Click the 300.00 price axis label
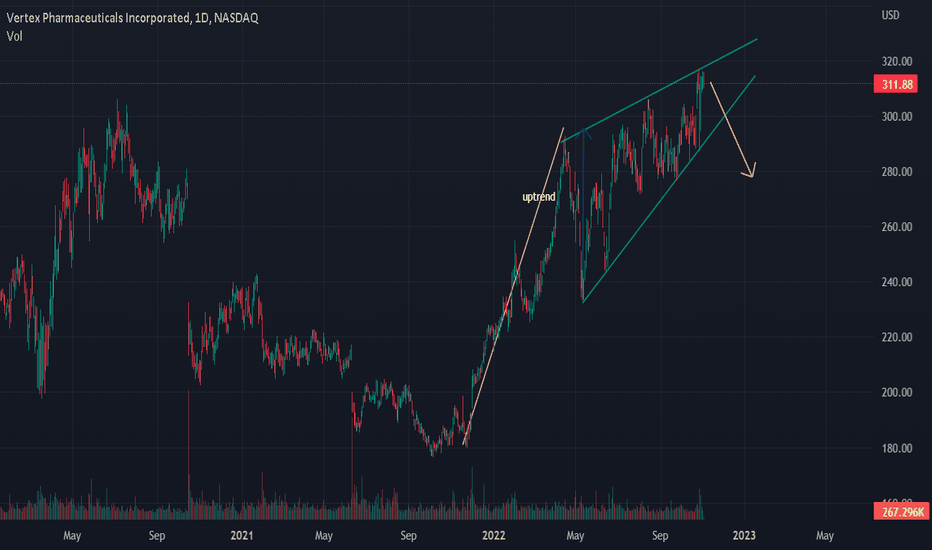The height and width of the screenshot is (550, 932). [x=897, y=117]
